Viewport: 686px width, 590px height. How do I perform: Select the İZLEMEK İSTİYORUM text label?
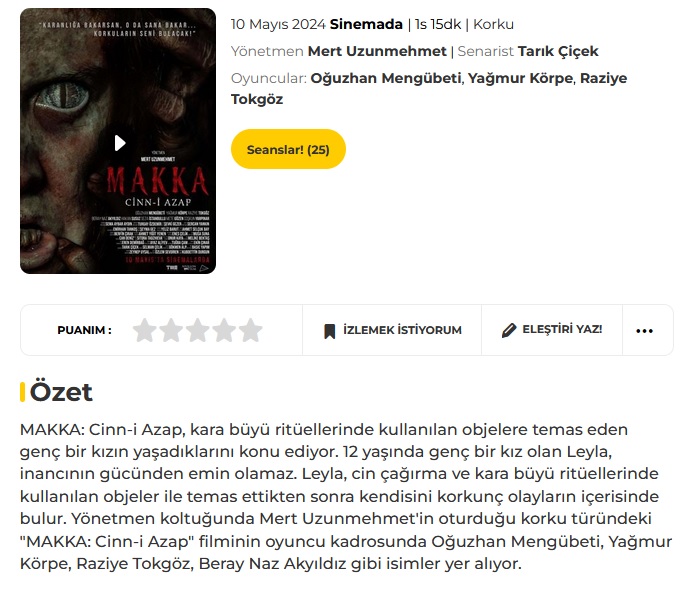[402, 330]
